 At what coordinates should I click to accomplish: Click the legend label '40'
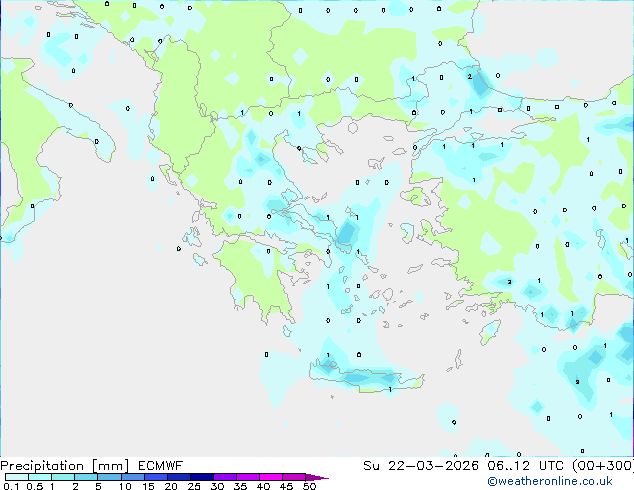(263, 486)
